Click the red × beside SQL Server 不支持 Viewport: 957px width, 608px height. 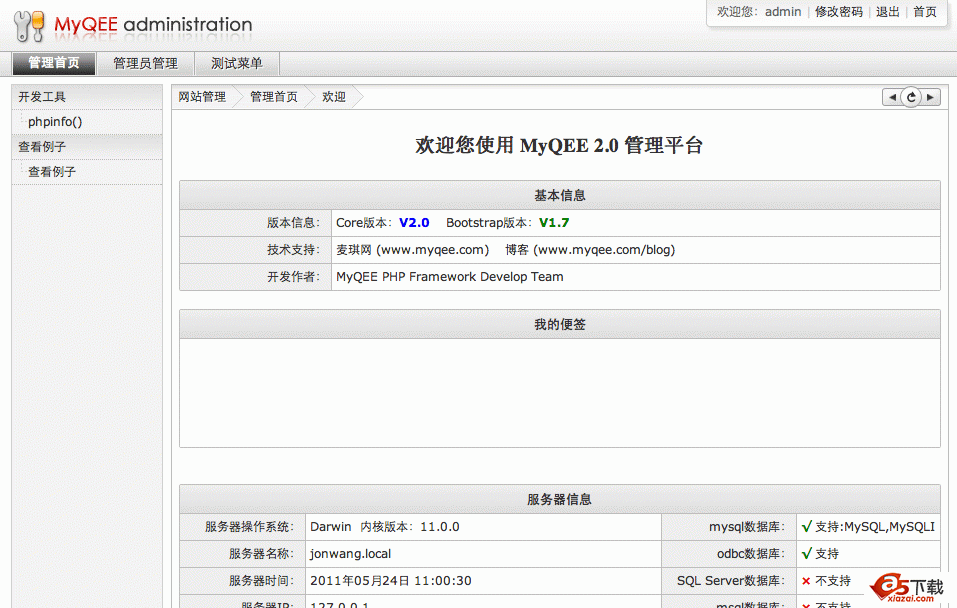(805, 579)
